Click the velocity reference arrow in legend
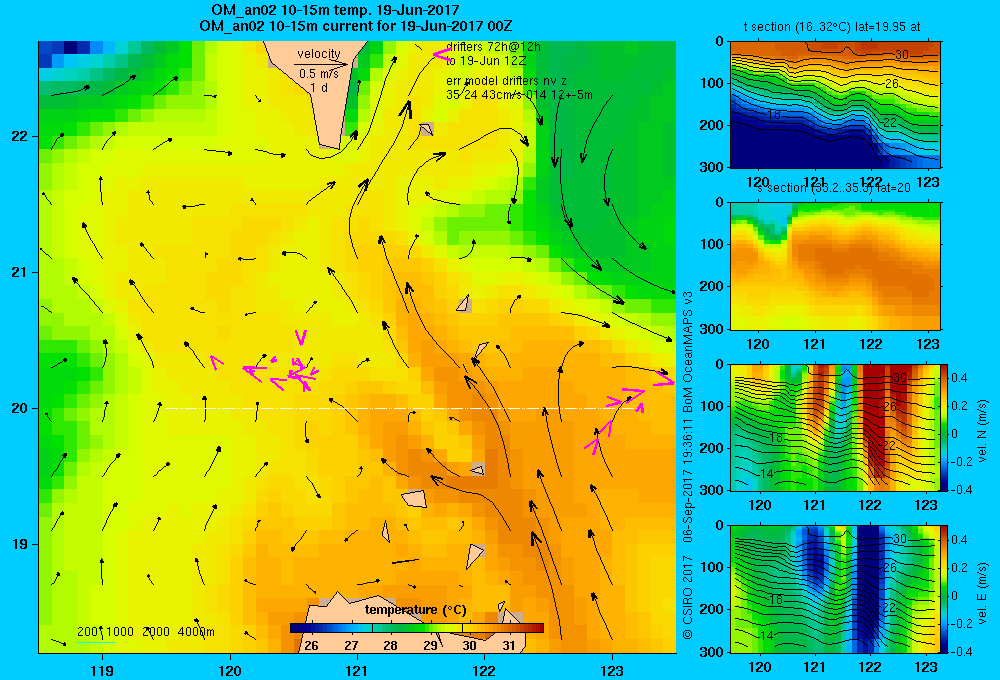 321,64
